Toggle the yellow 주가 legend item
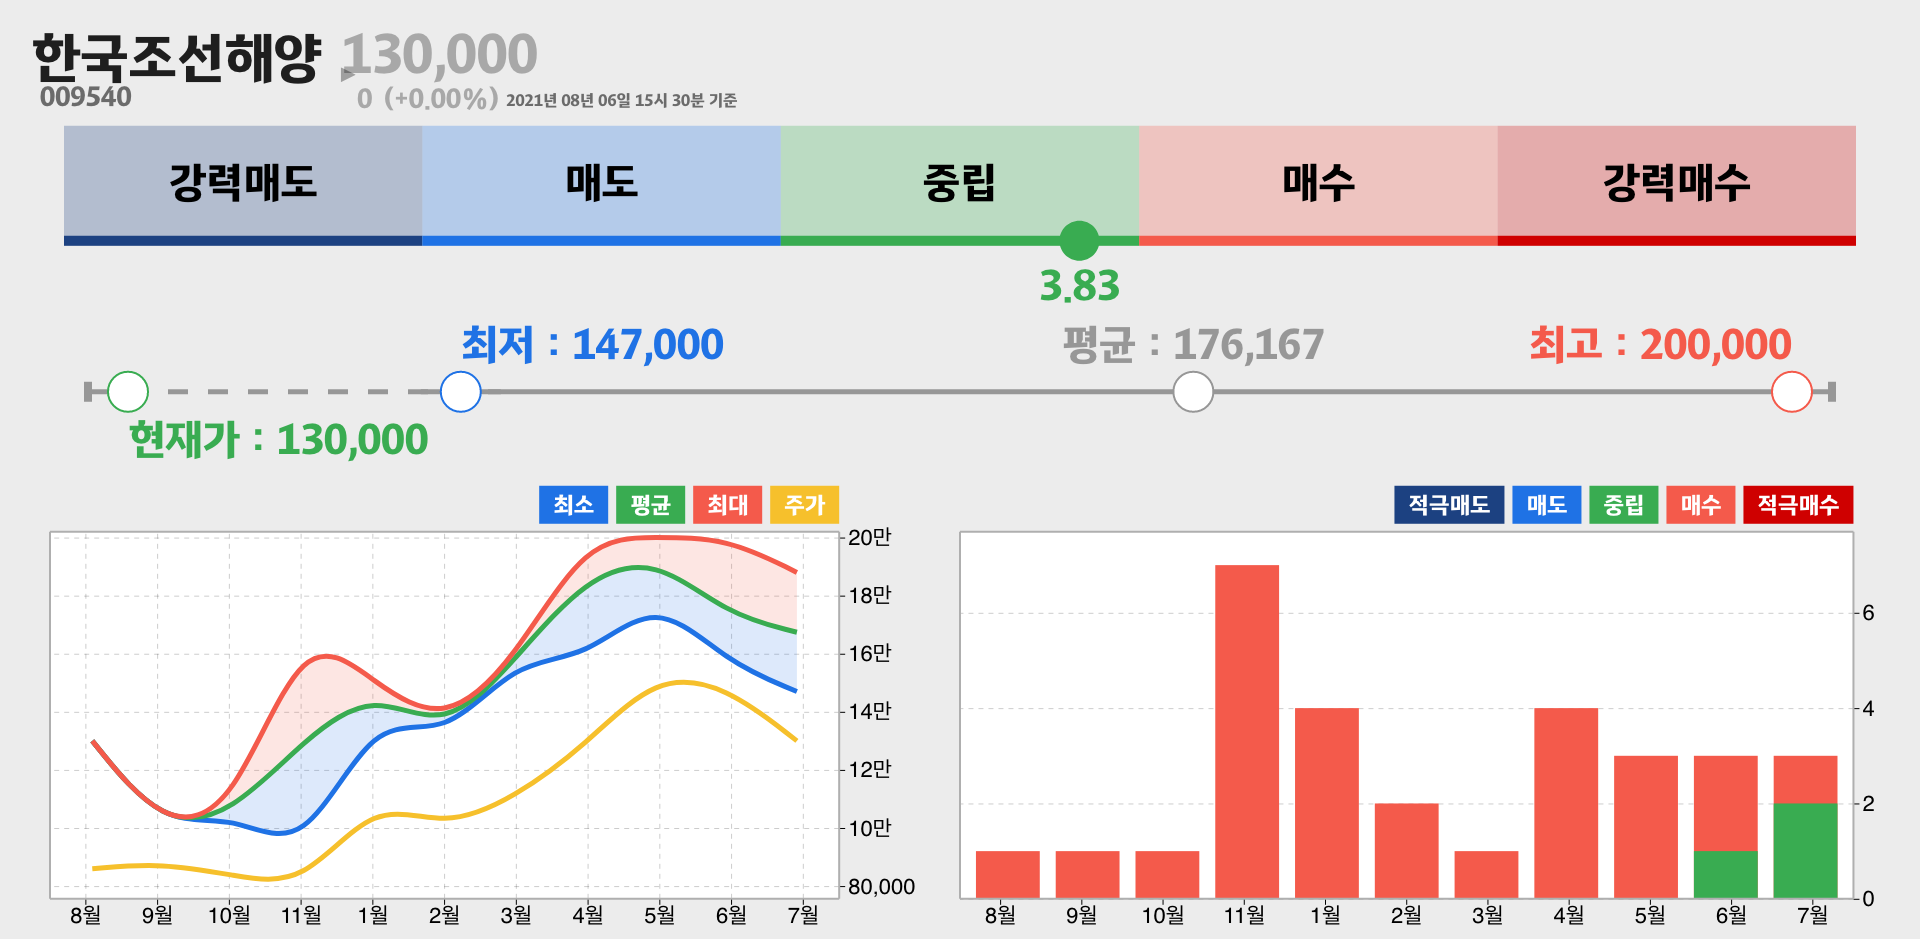Image resolution: width=1920 pixels, height=939 pixels. (x=804, y=505)
